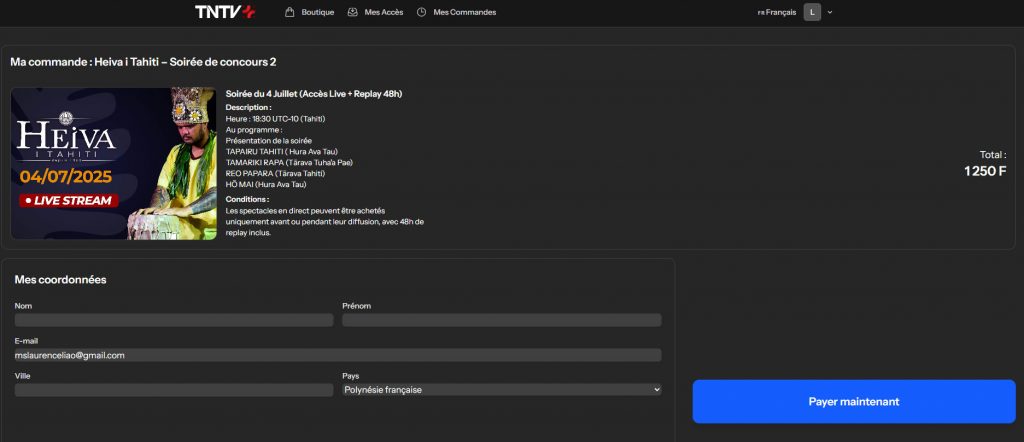The height and width of the screenshot is (442, 1024).
Task: Click the Boutique shopping bag icon
Action: pos(290,12)
